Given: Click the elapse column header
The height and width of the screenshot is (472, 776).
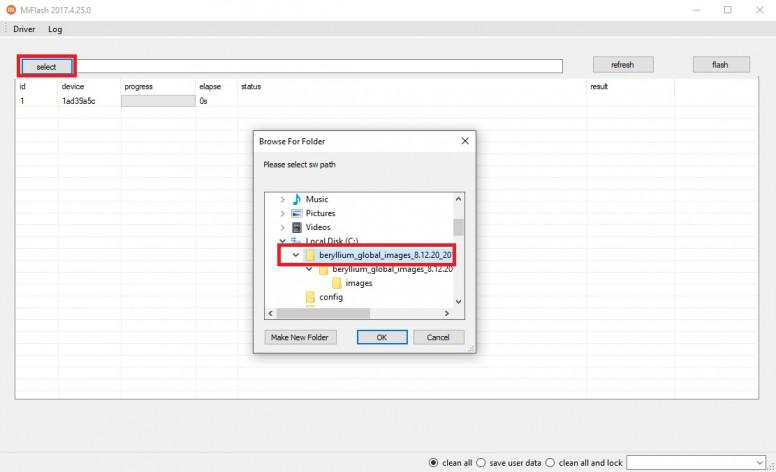Looking at the screenshot, I should tap(210, 86).
